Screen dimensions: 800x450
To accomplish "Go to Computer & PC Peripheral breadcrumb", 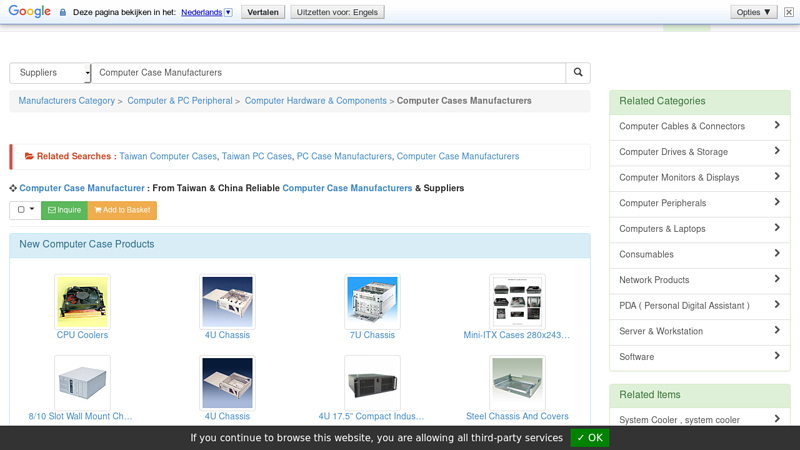I will pos(180,101).
